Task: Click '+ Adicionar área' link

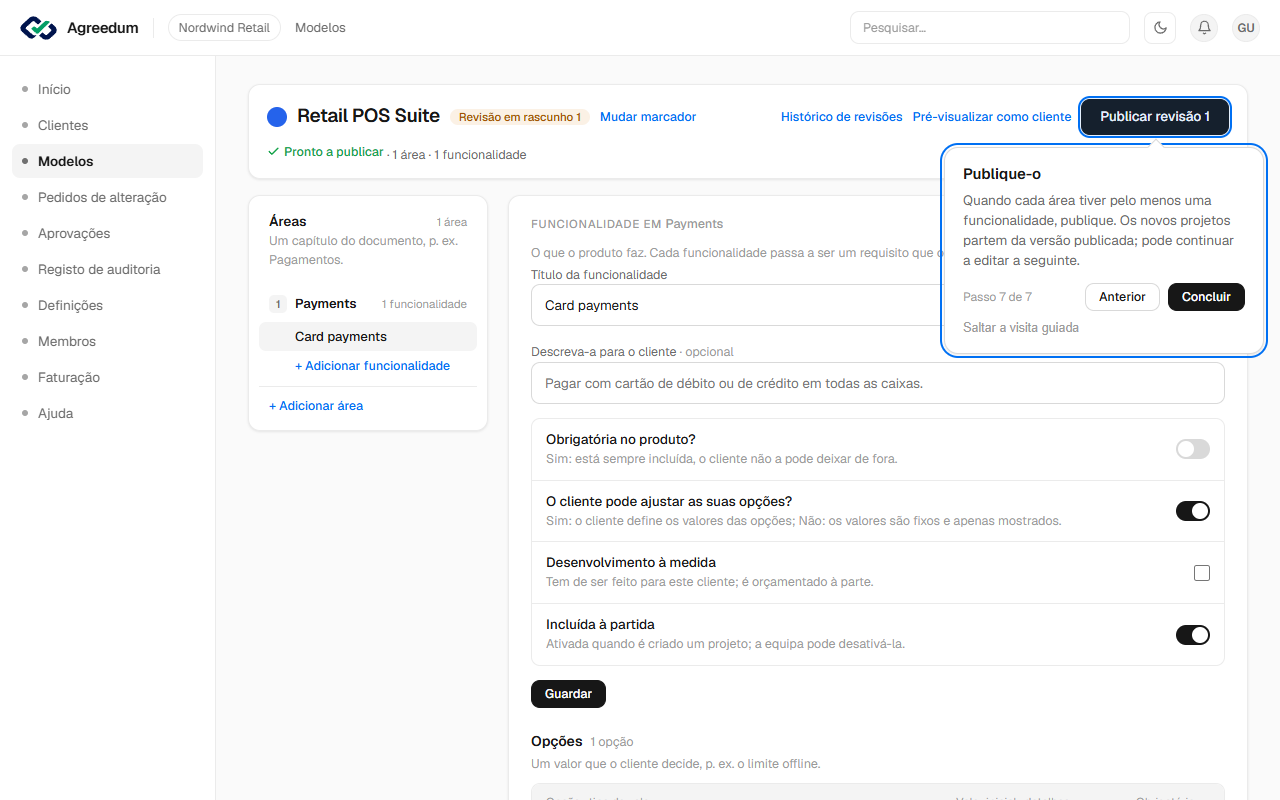Action: point(316,406)
